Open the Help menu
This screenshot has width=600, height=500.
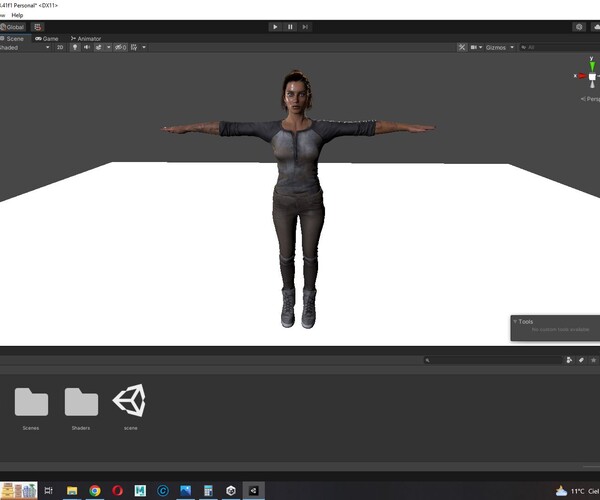coord(17,15)
